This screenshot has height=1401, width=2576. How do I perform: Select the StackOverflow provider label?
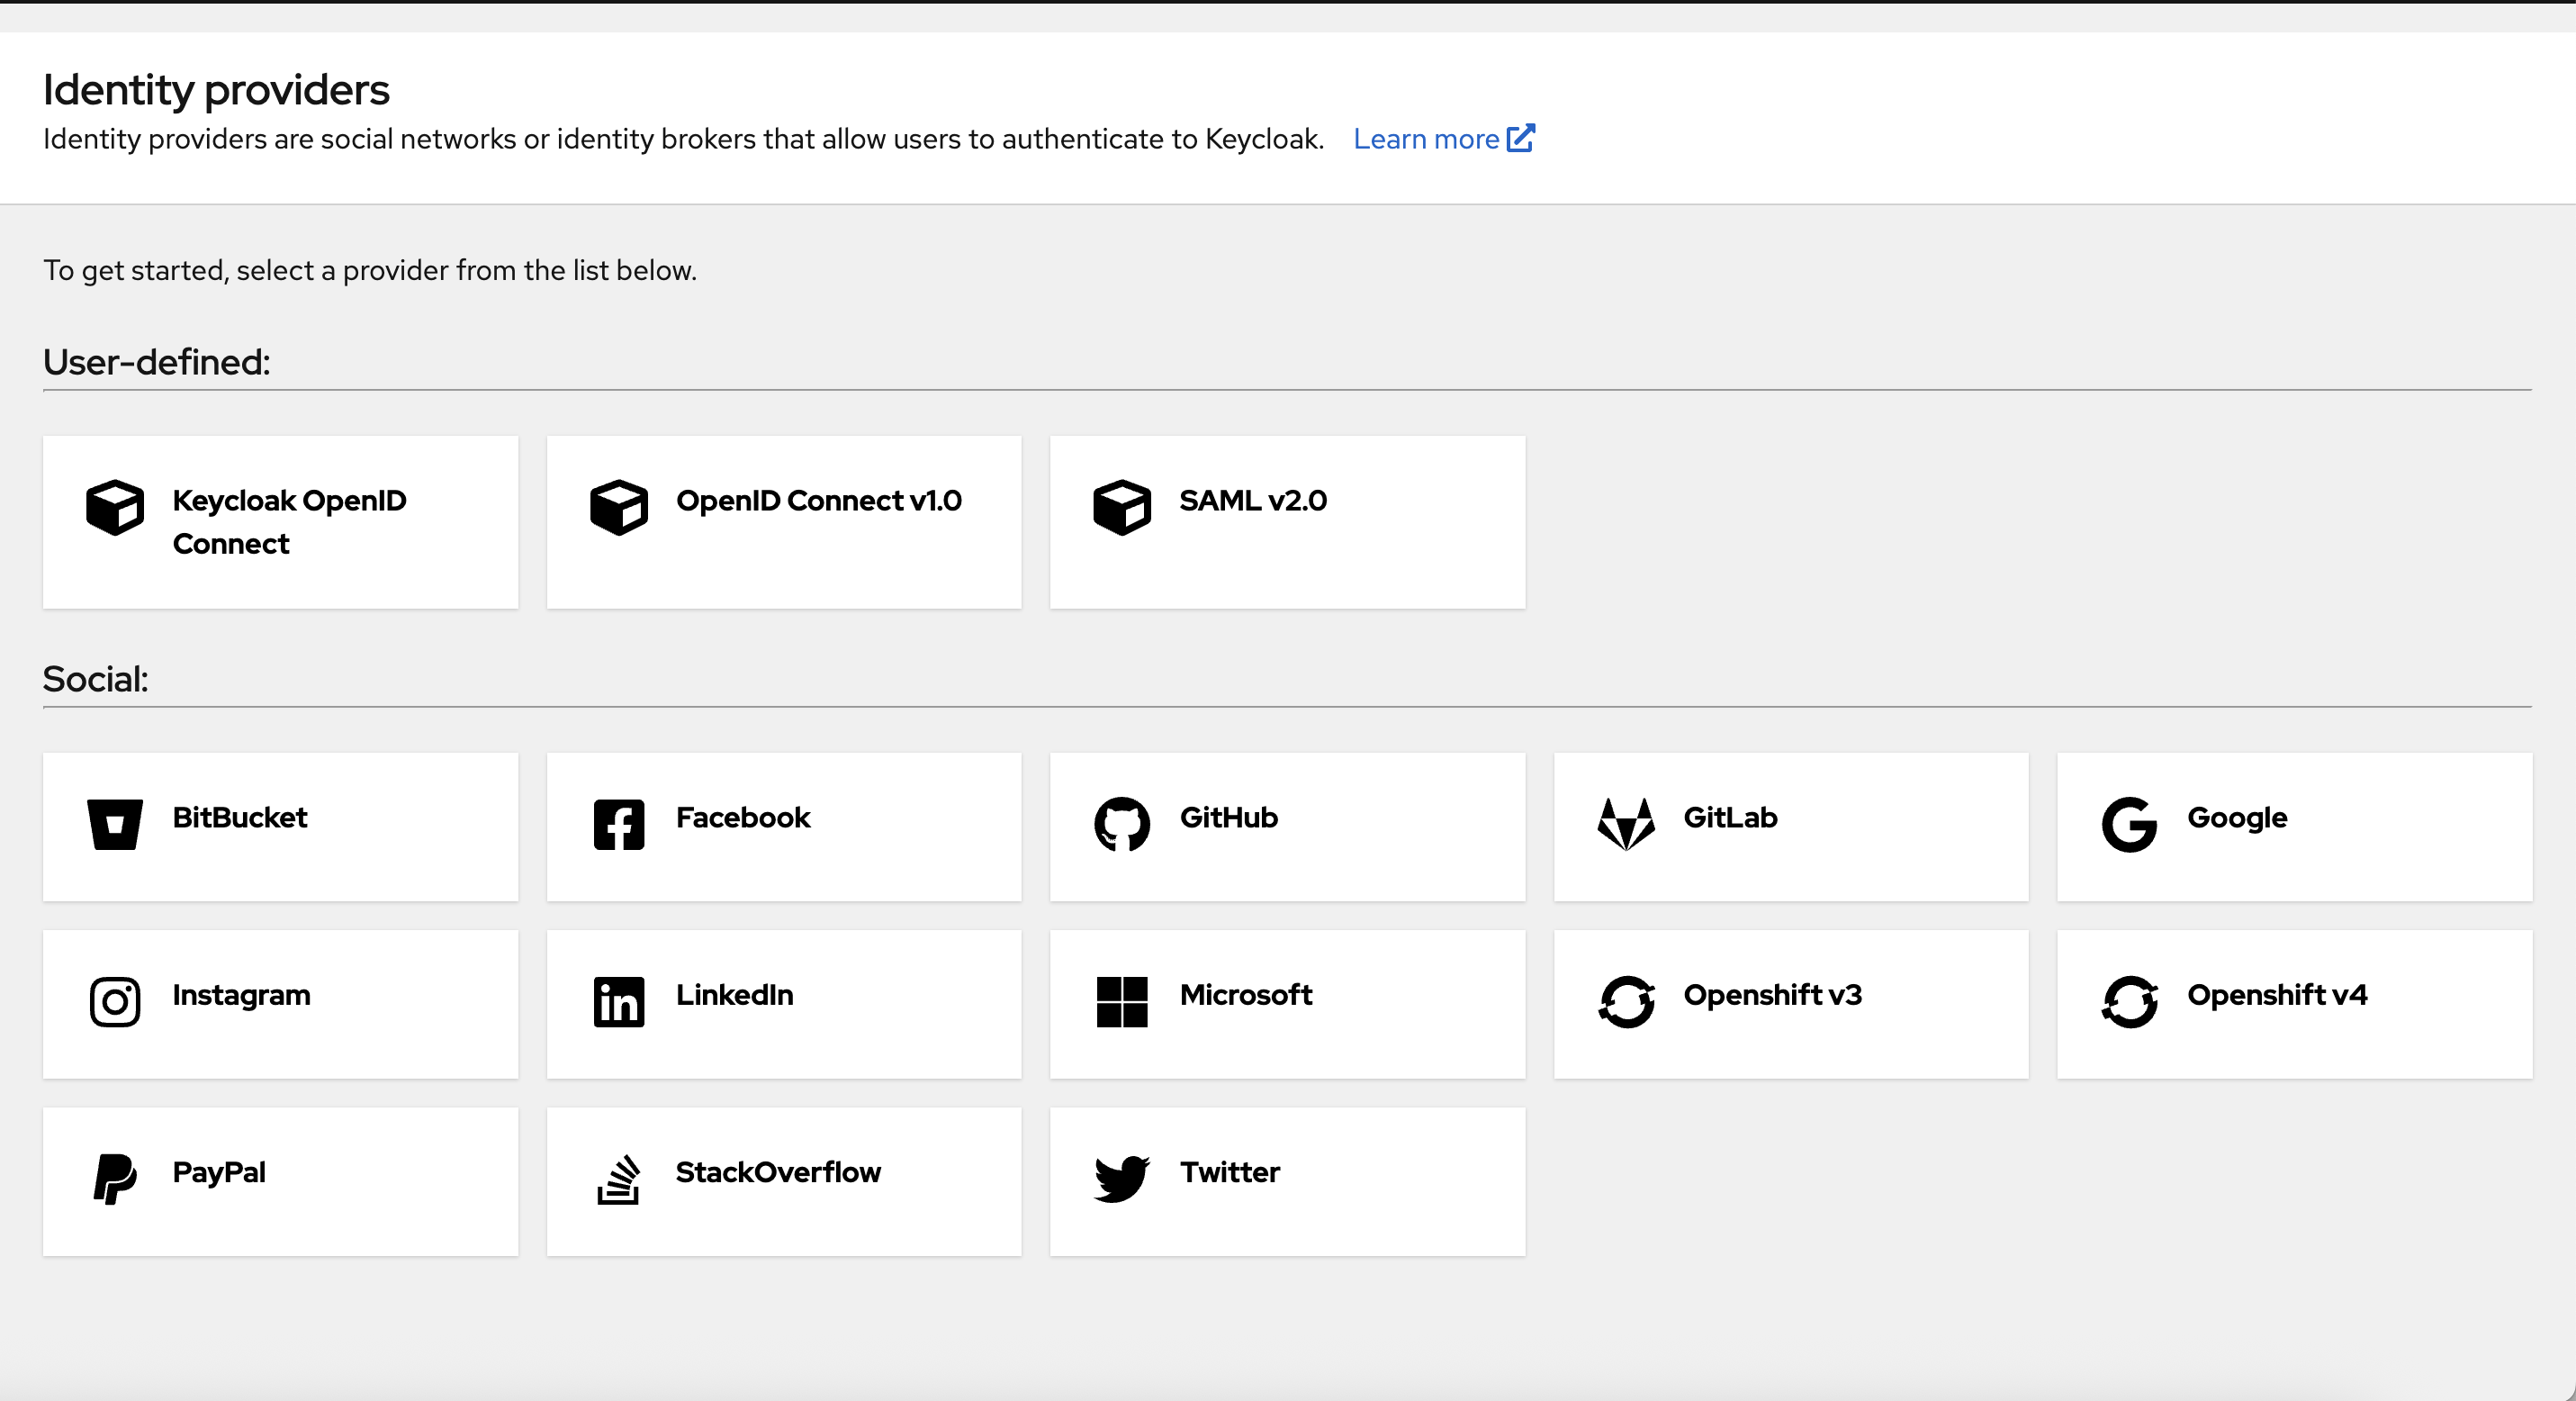(x=779, y=1172)
